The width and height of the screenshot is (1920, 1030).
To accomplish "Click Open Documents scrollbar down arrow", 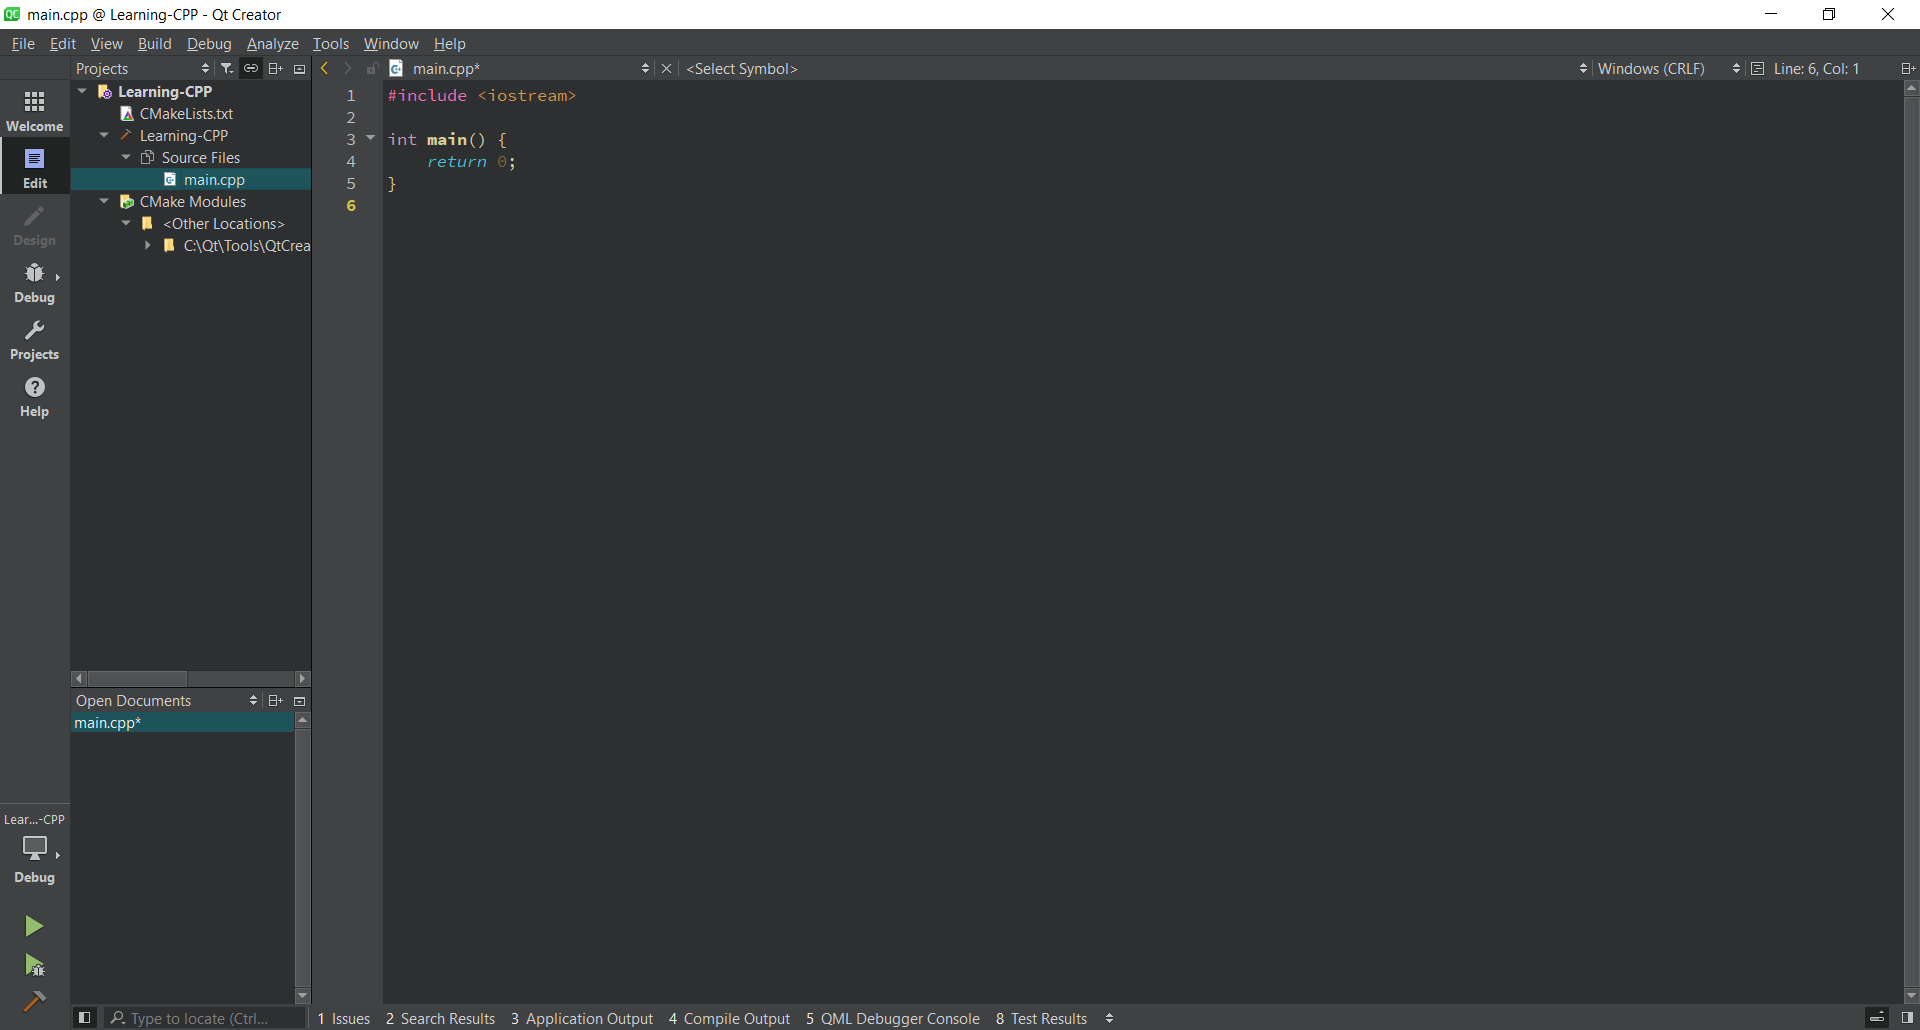I will pyautogui.click(x=303, y=995).
